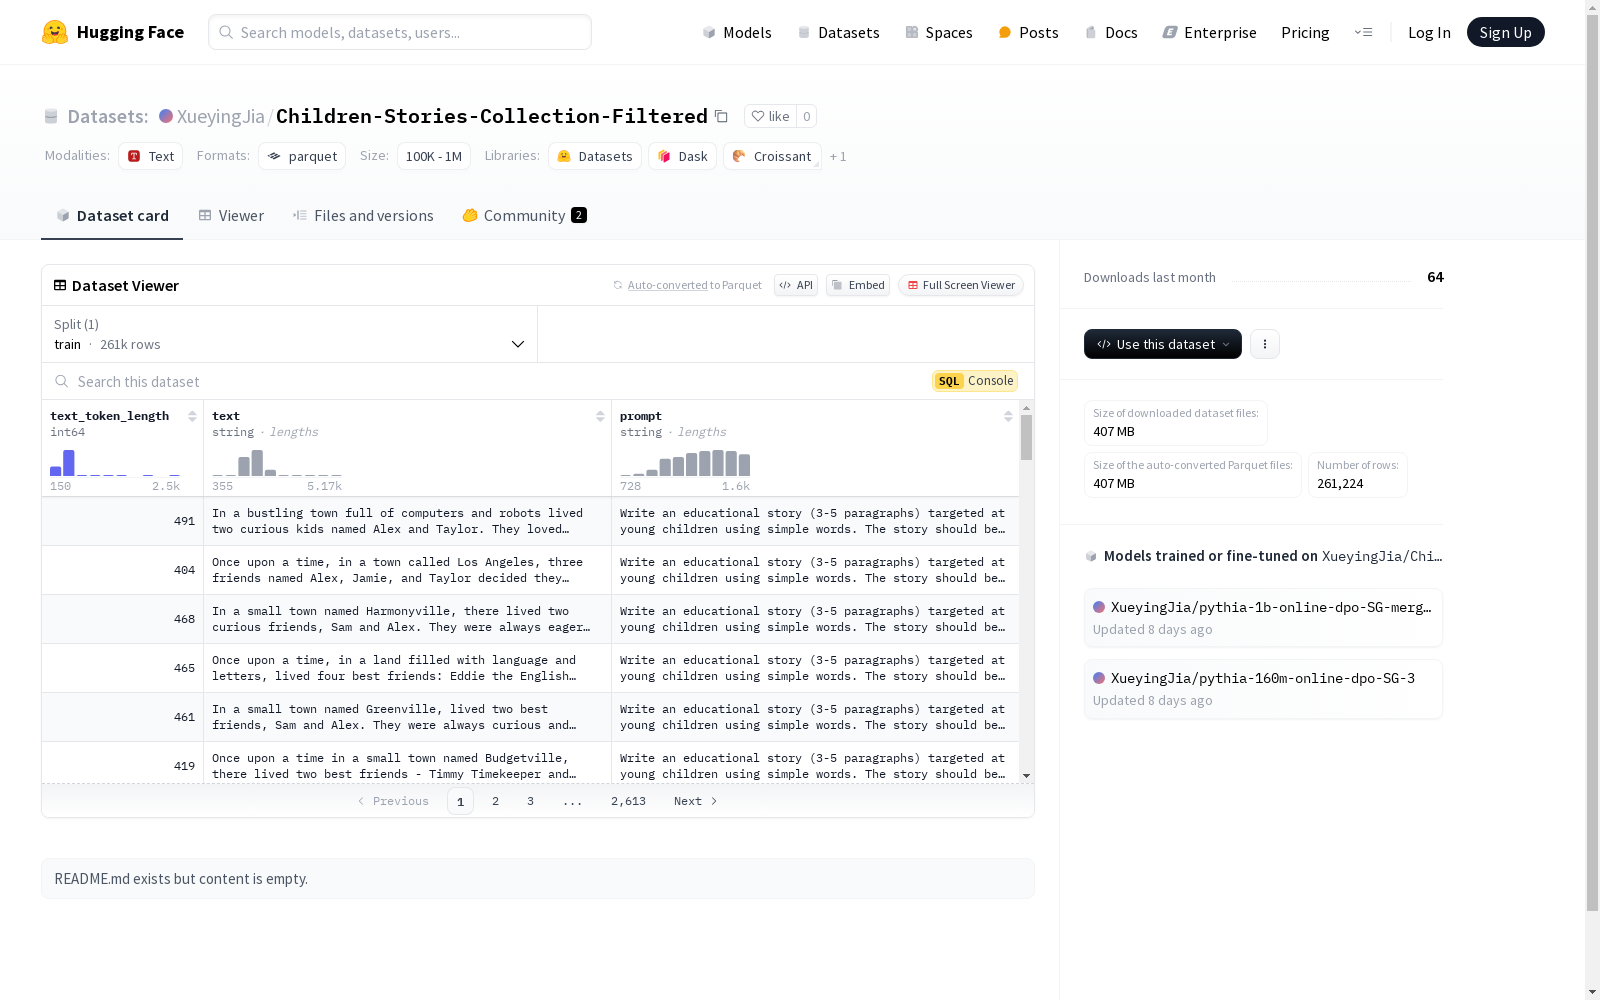Click the Log In link
1600x1000 pixels.
tap(1429, 32)
